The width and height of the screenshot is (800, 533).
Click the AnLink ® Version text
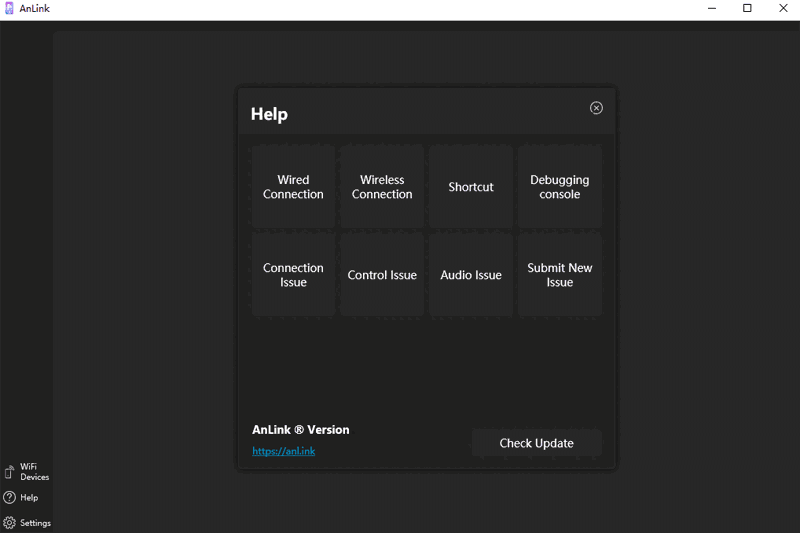[301, 429]
